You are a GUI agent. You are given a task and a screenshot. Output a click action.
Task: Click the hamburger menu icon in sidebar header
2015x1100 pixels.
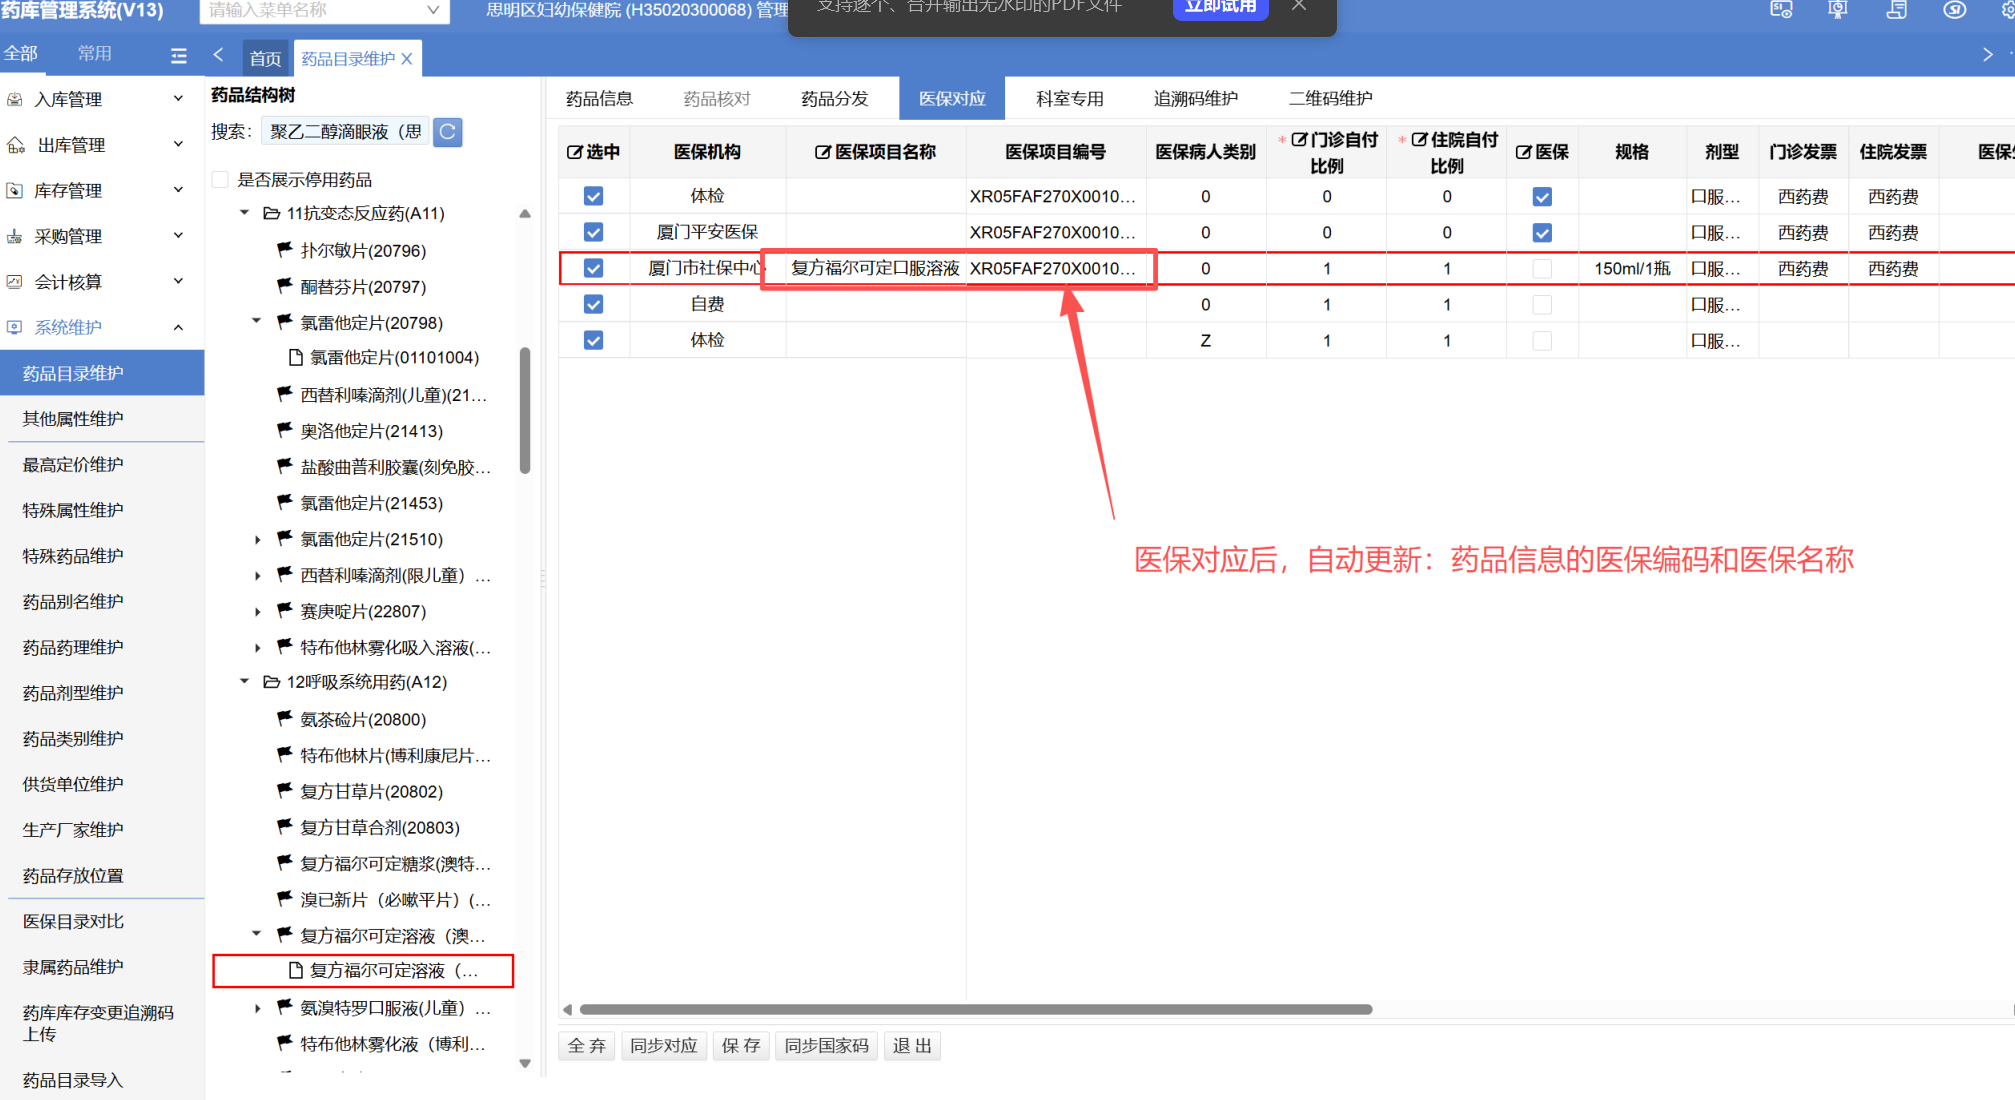179,56
